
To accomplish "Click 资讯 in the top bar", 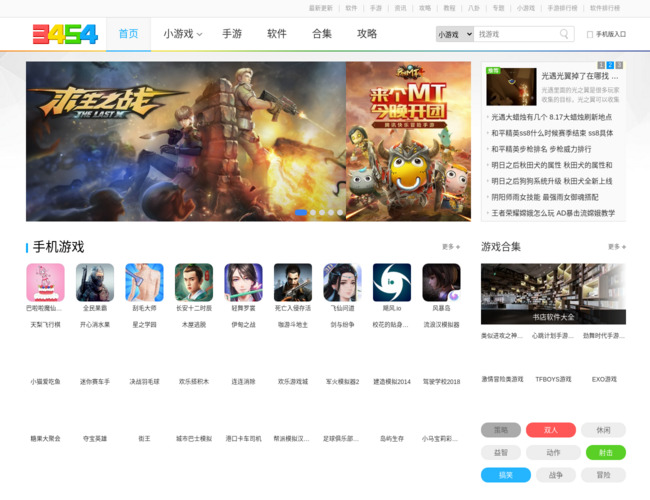I will click(x=400, y=8).
